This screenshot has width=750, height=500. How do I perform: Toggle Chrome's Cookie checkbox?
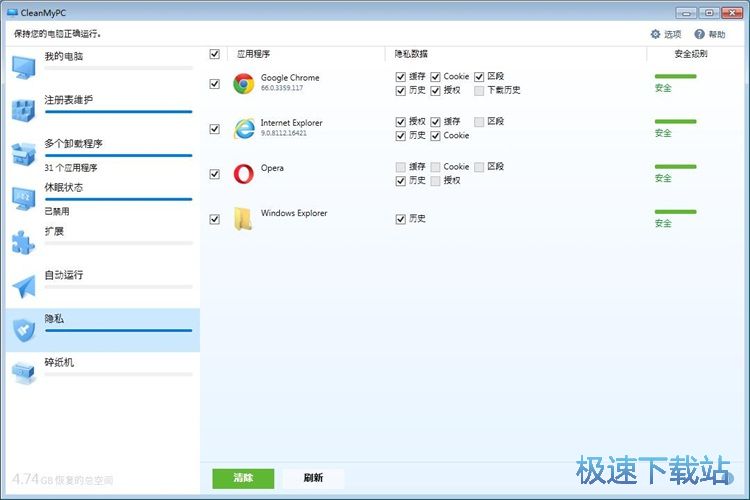click(x=435, y=77)
